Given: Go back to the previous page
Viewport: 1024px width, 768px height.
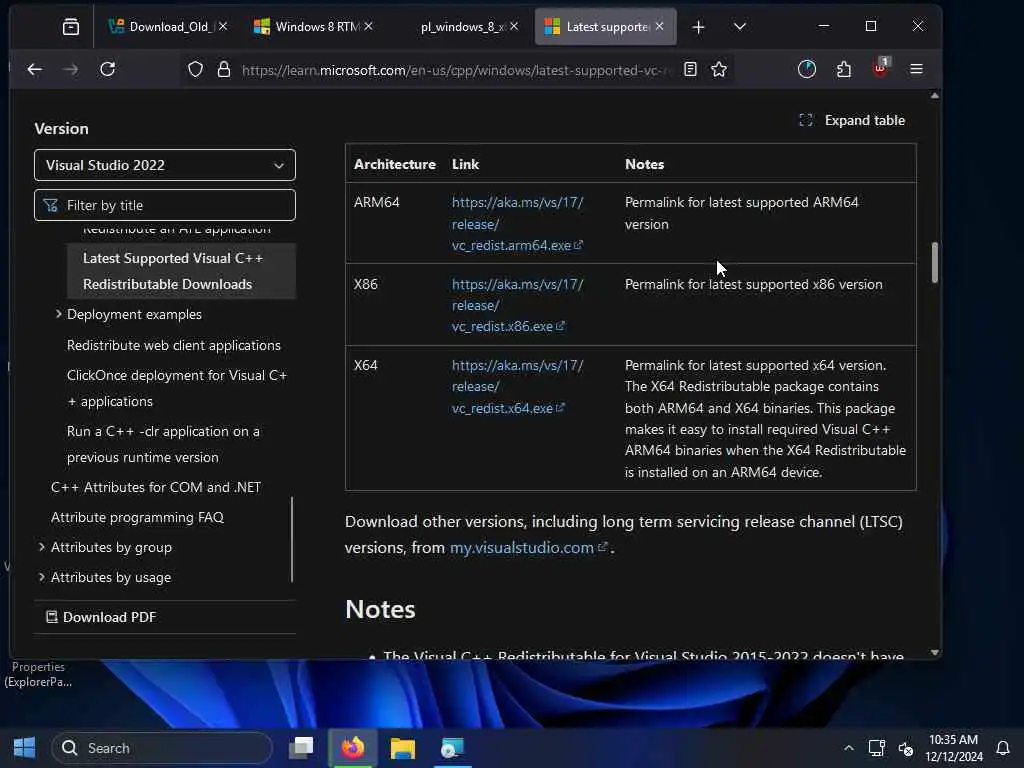Looking at the screenshot, I should [x=35, y=69].
